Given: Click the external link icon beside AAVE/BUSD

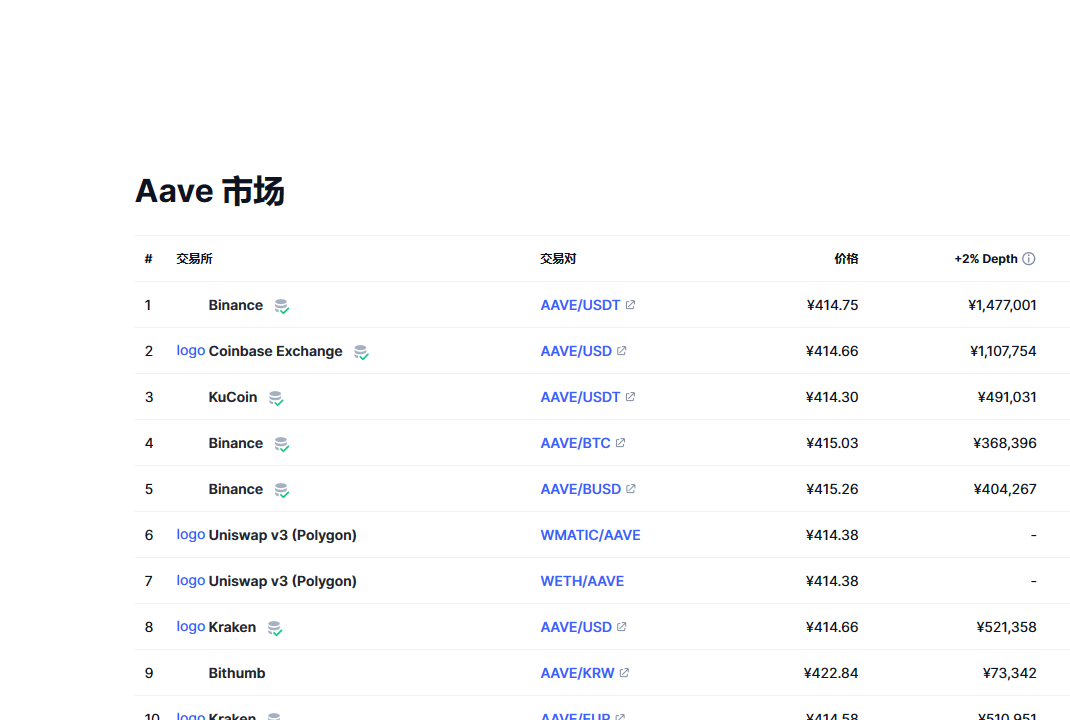Looking at the screenshot, I should click(631, 489).
